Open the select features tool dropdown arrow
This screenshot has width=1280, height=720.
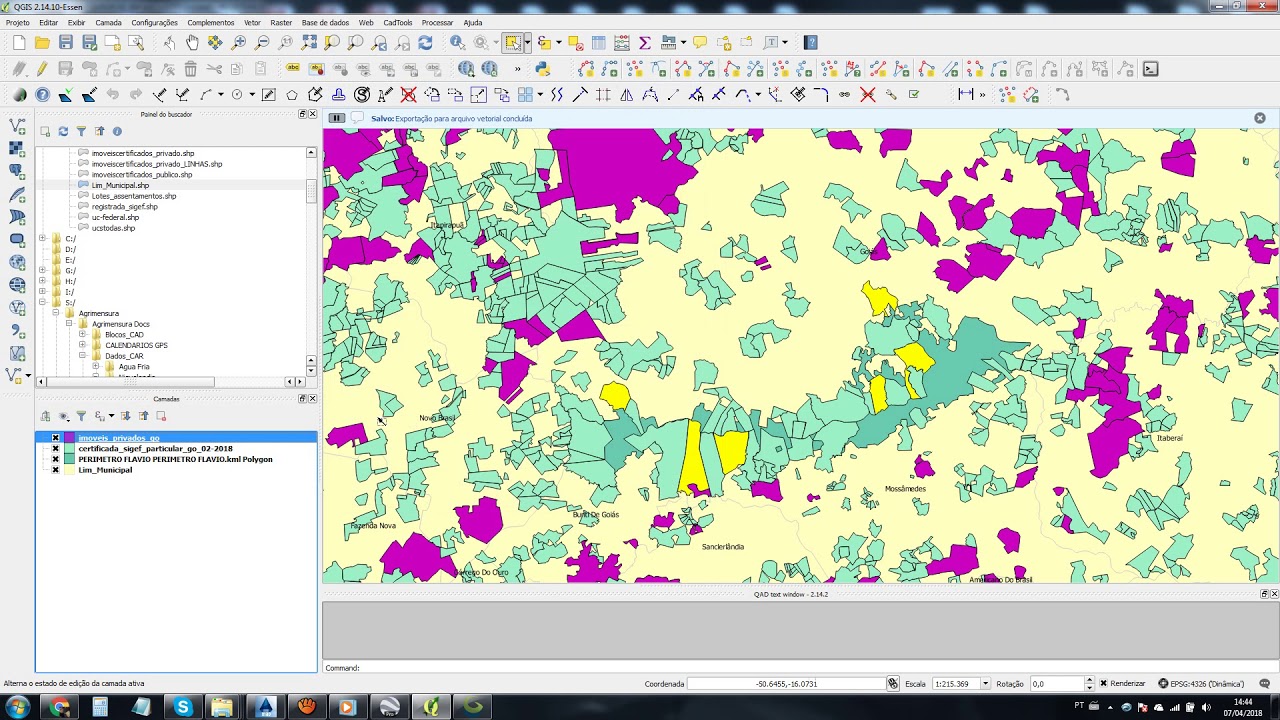[527, 42]
